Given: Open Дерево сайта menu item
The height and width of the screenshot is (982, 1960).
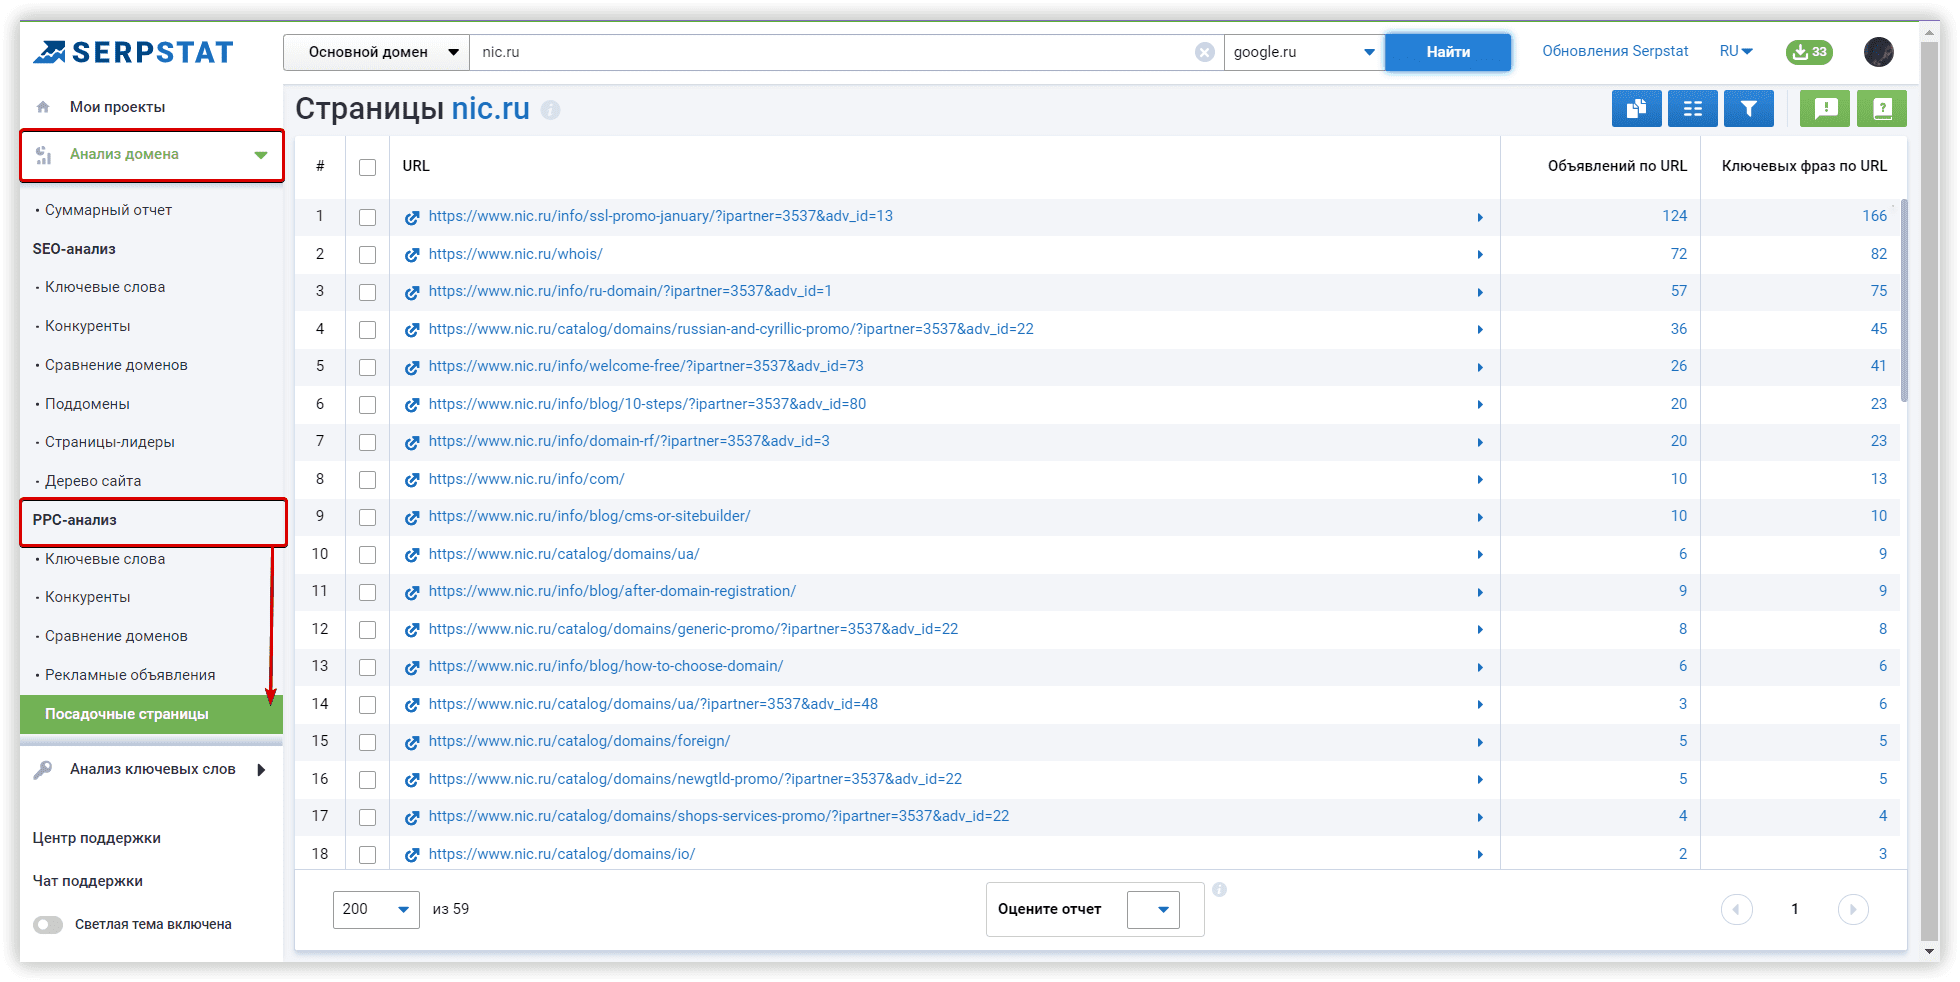Looking at the screenshot, I should click(x=92, y=481).
